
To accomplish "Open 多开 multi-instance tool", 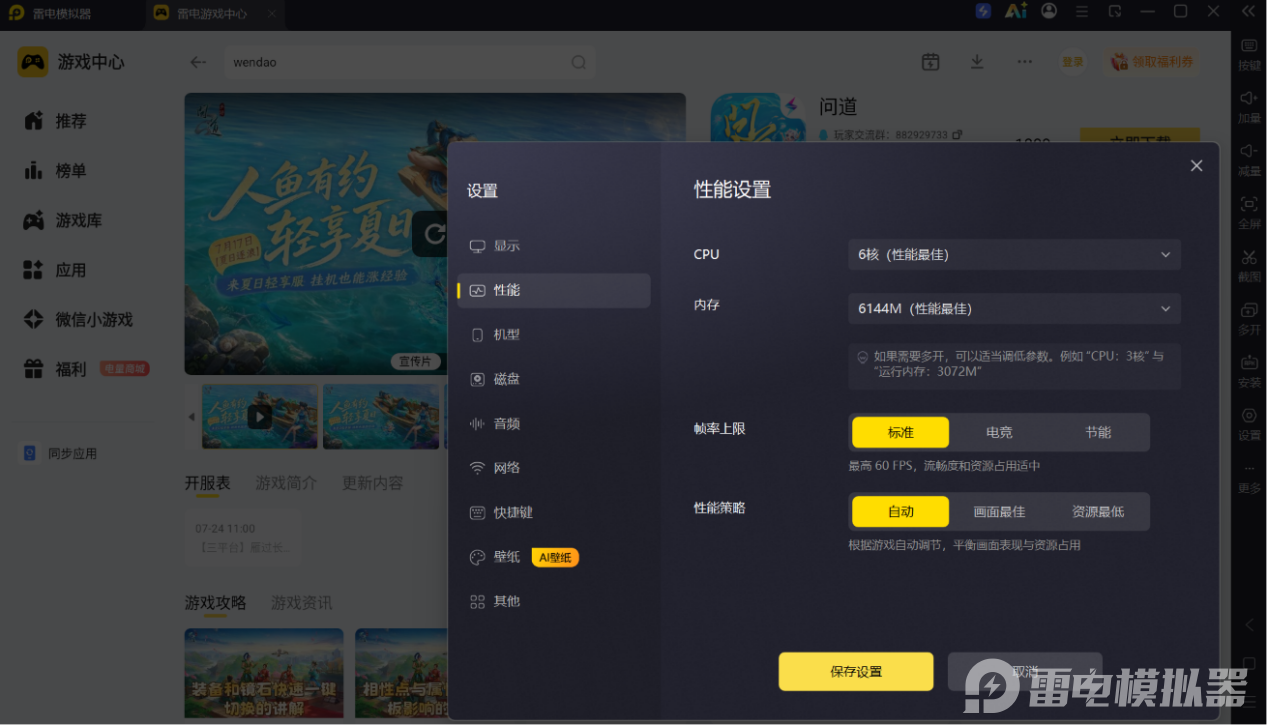I will [1249, 318].
